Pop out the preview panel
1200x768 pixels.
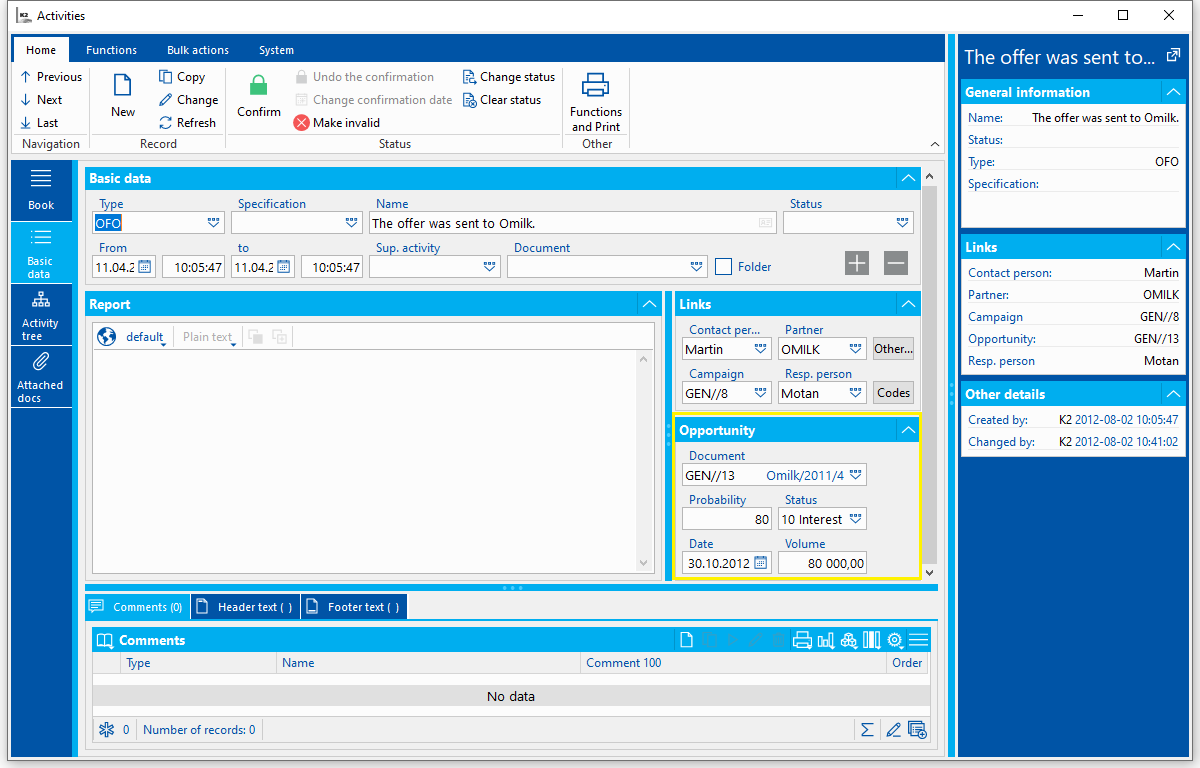click(1174, 56)
